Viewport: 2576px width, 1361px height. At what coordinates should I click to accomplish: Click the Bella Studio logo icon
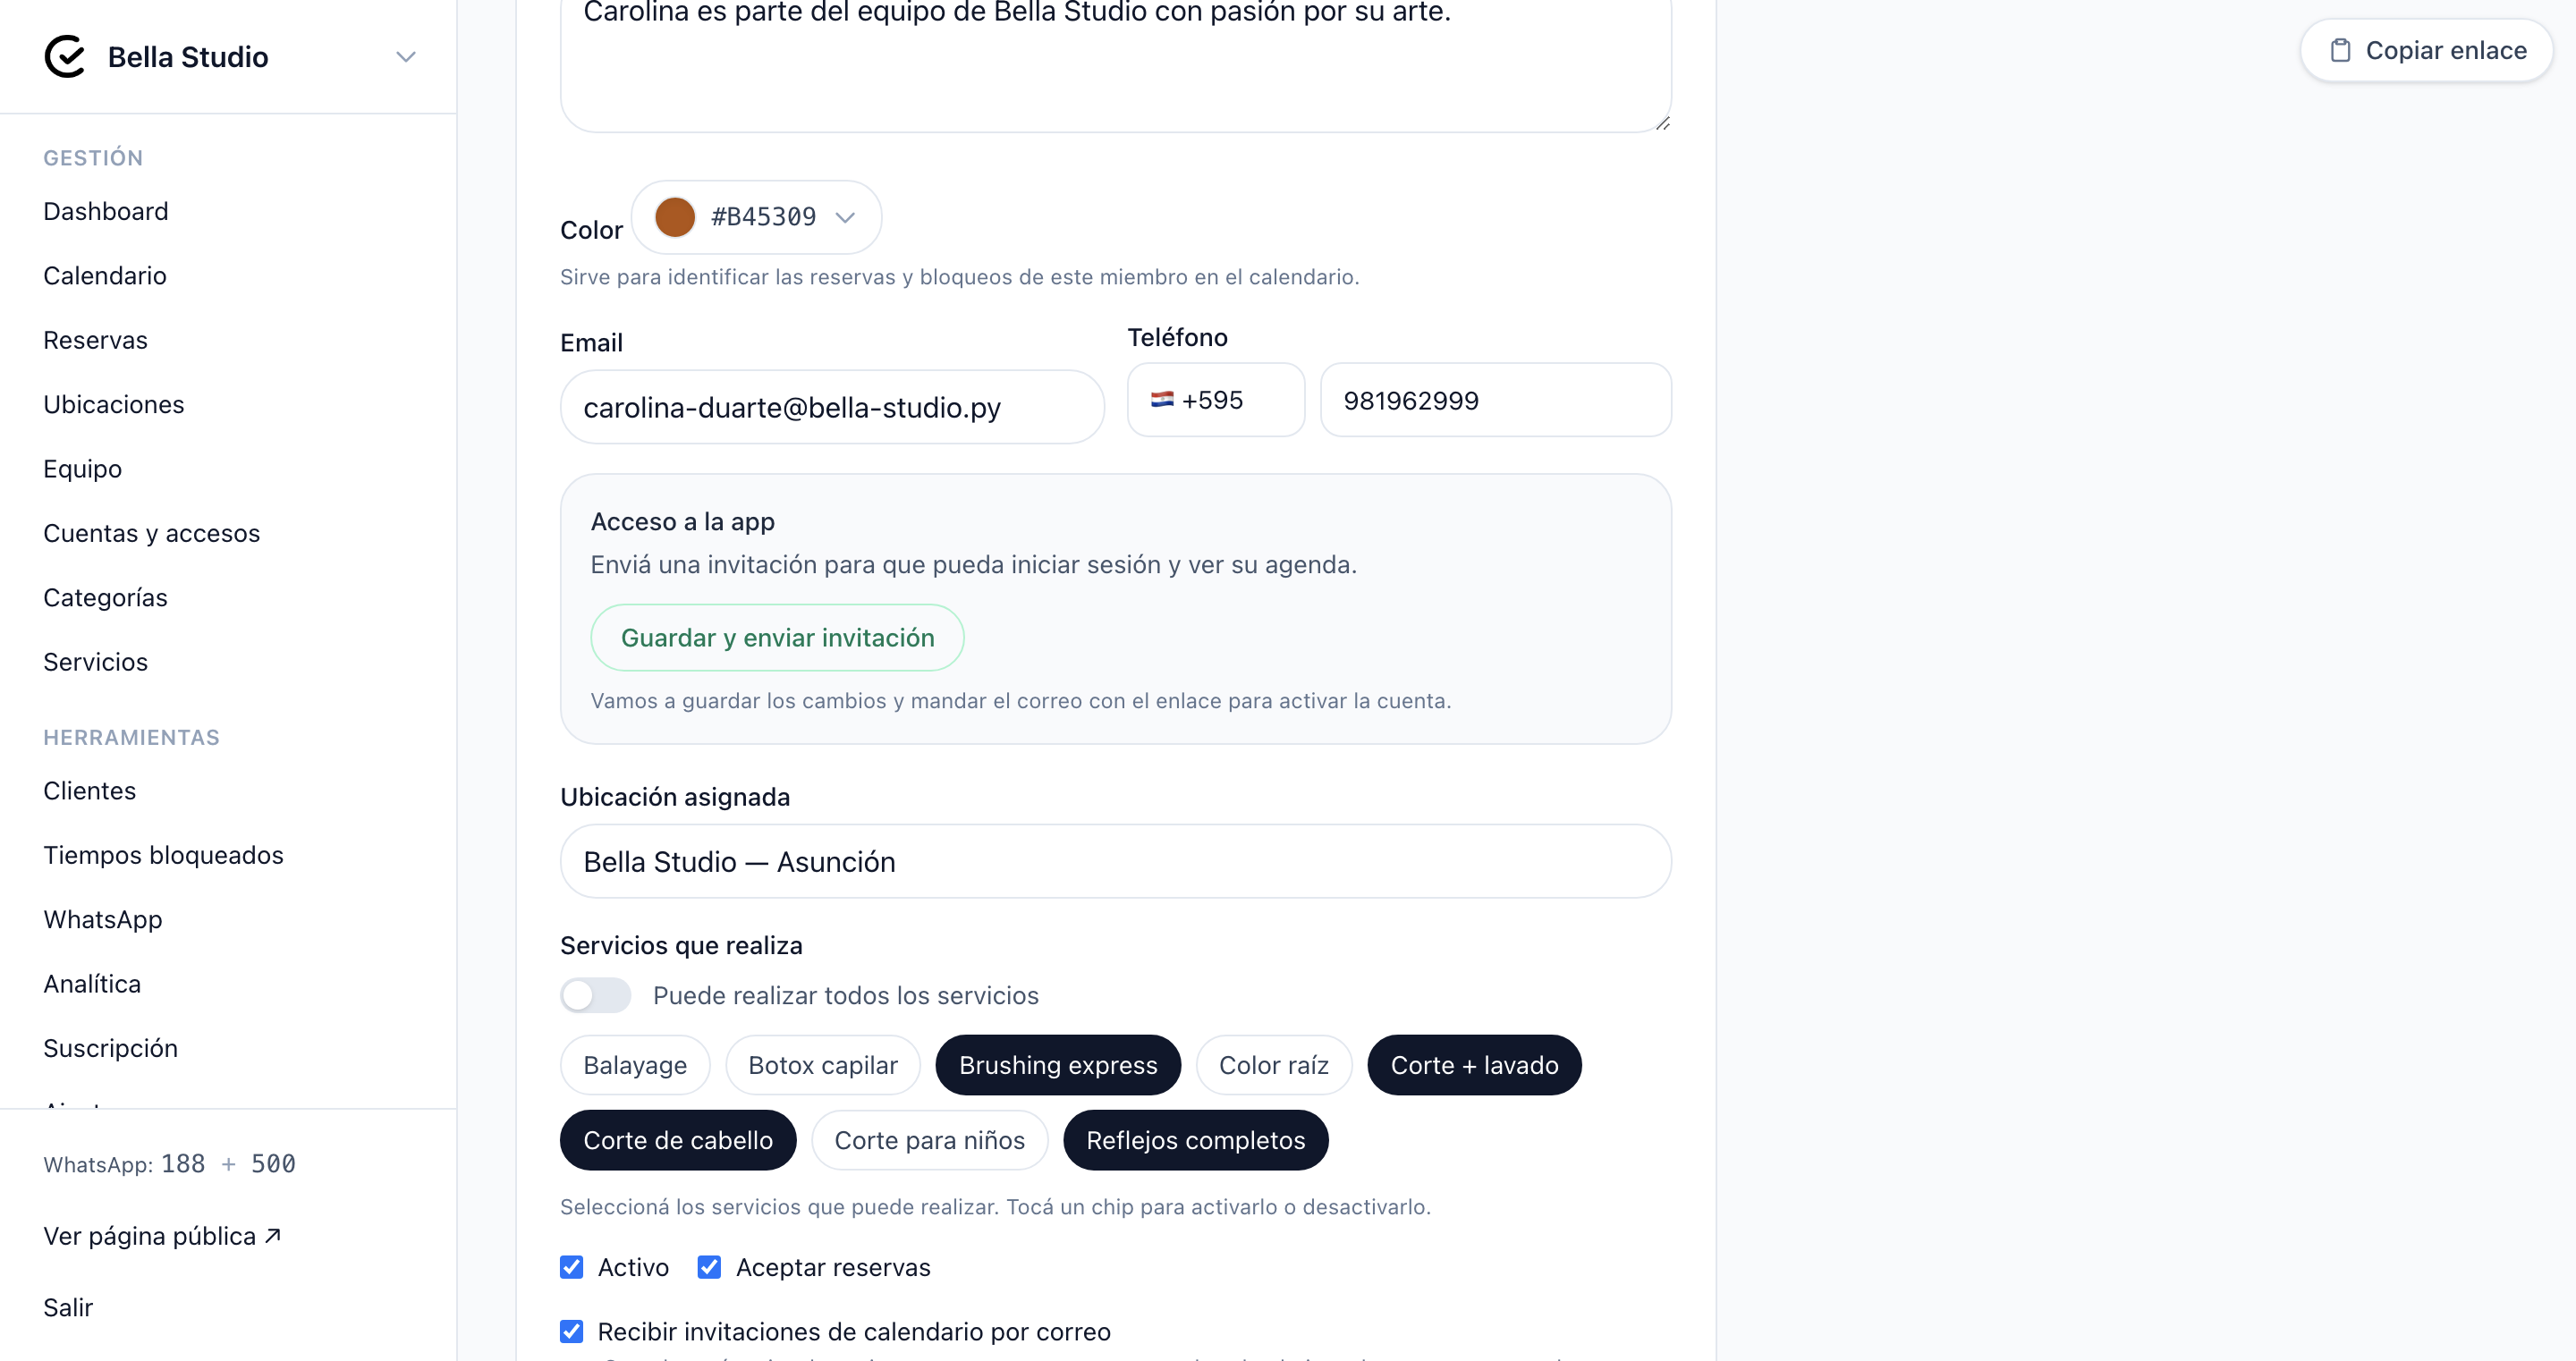tap(65, 57)
